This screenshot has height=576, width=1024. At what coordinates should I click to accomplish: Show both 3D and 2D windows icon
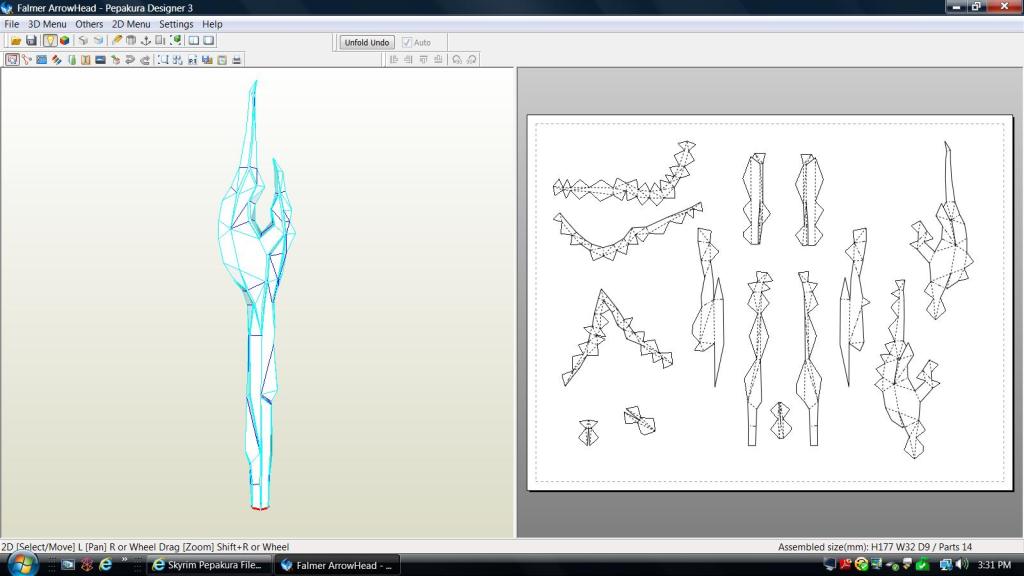click(194, 40)
